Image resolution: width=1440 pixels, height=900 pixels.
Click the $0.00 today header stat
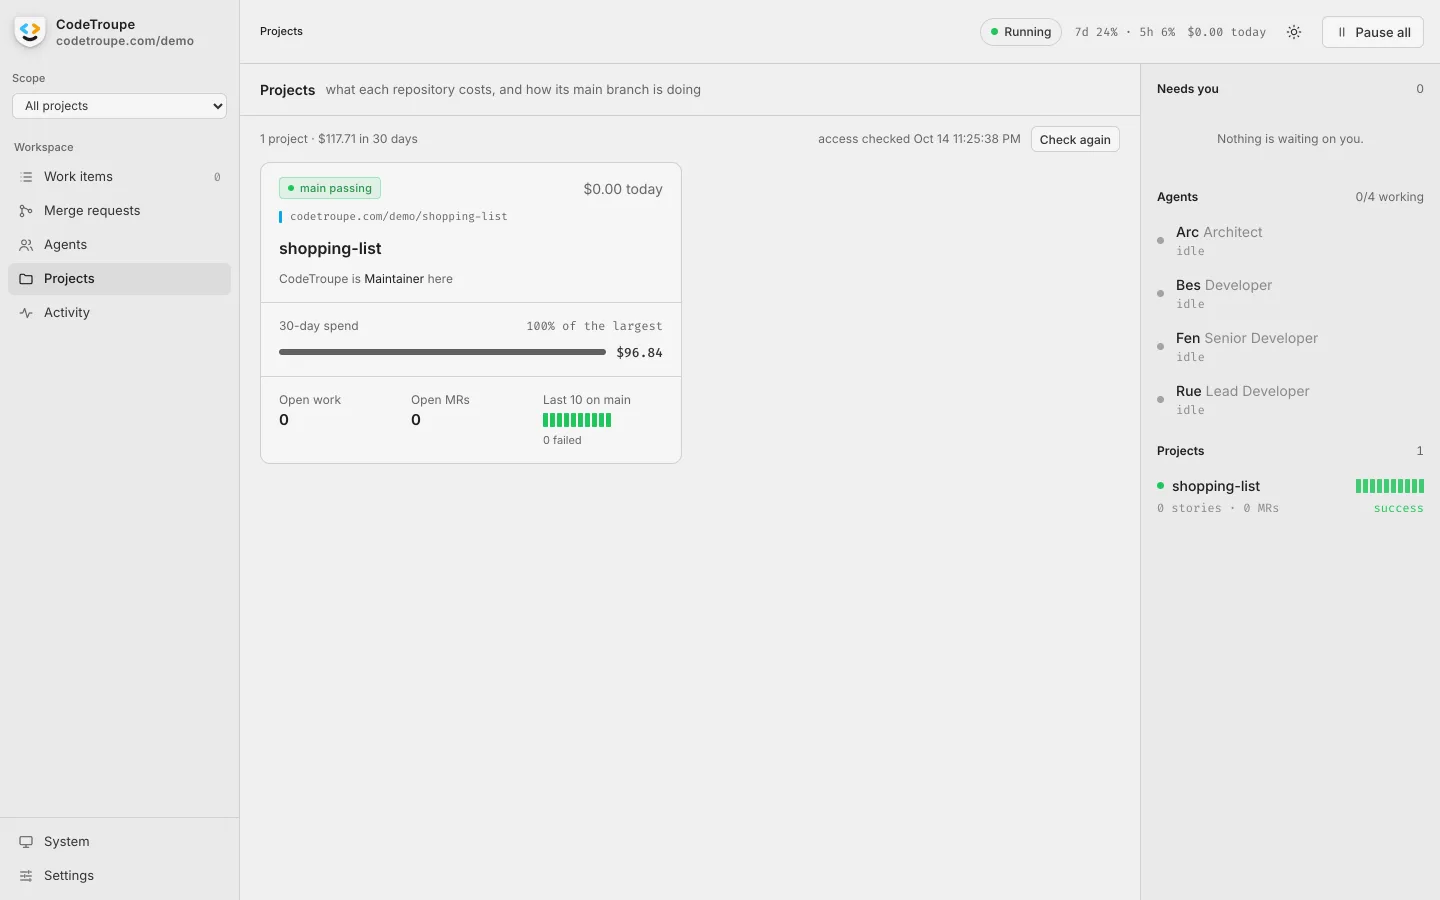click(1226, 32)
